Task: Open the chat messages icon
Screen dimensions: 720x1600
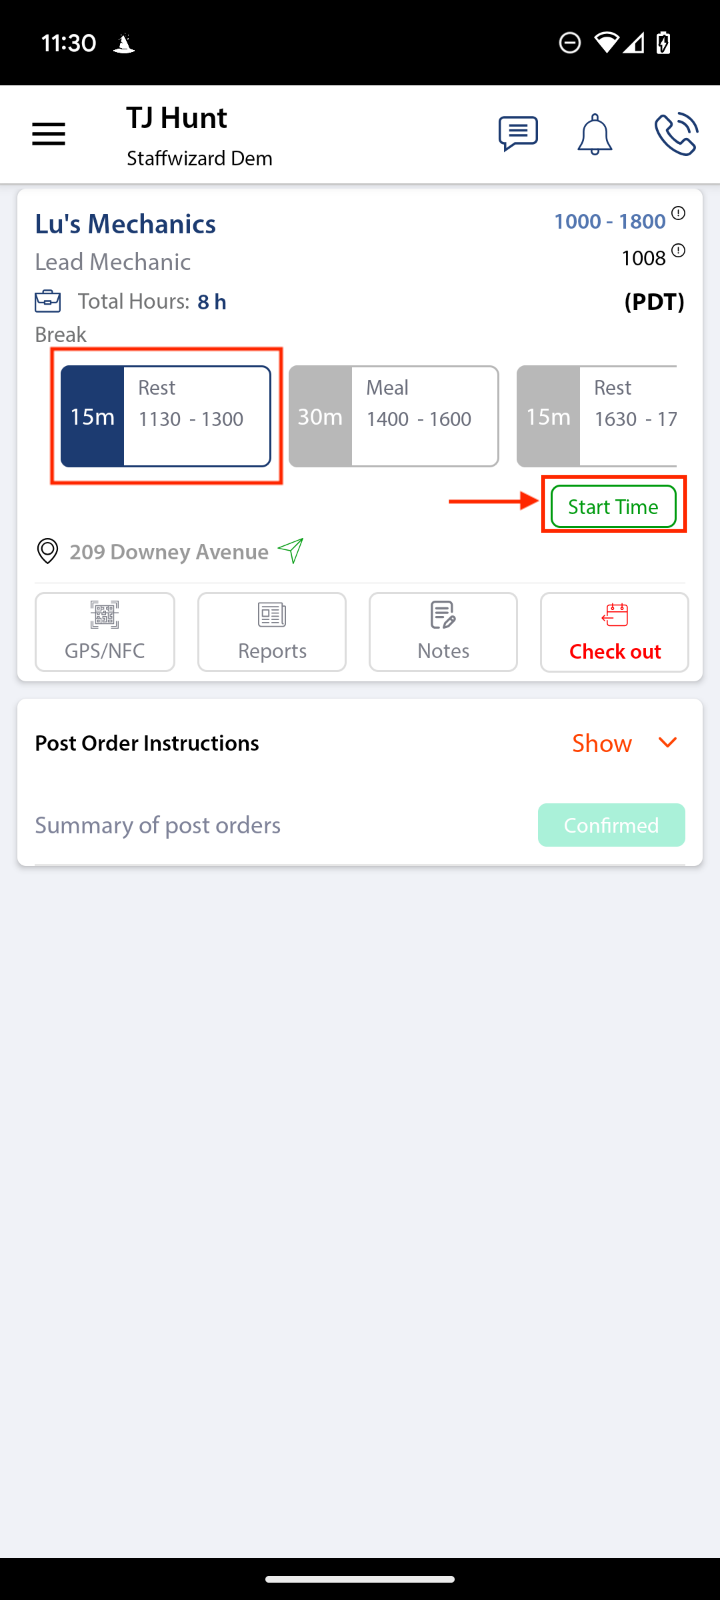Action: 518,134
